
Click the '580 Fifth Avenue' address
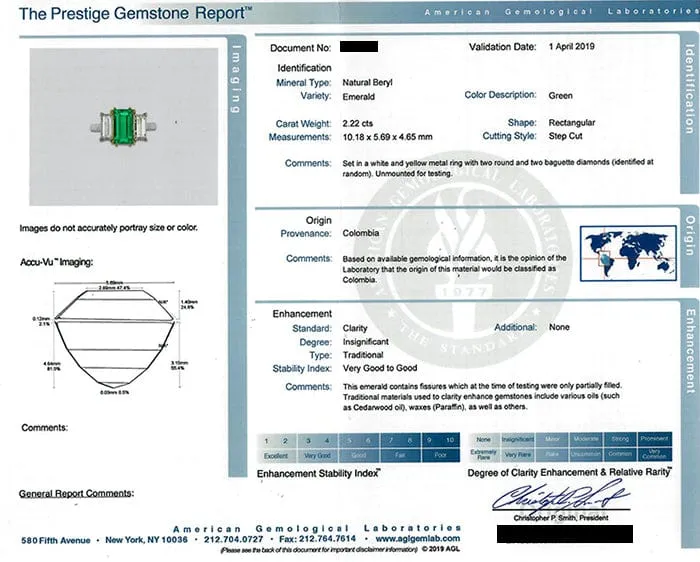[56, 540]
